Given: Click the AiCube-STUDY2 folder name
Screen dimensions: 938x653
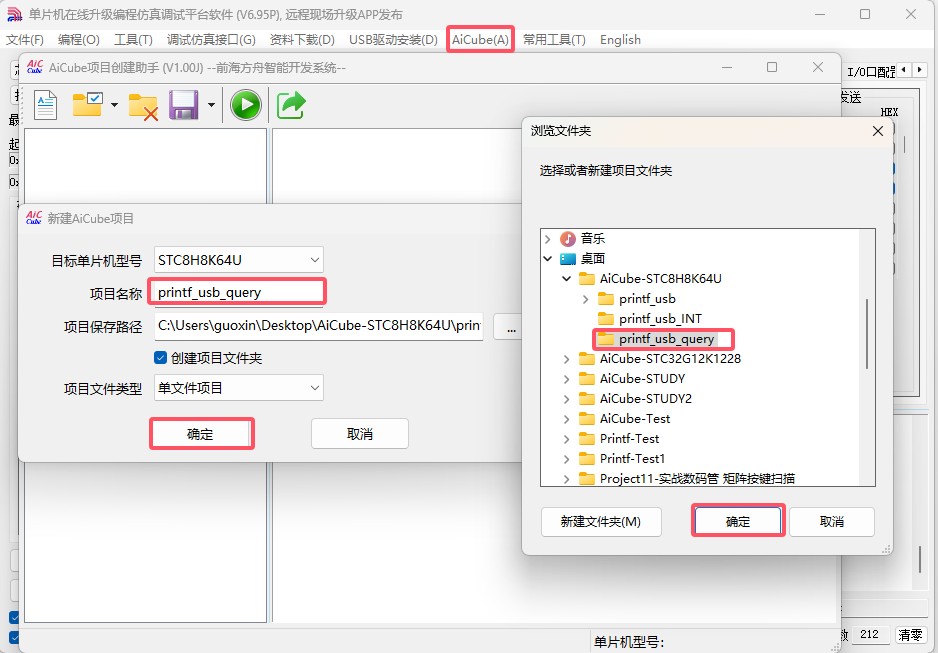Looking at the screenshot, I should [645, 399].
